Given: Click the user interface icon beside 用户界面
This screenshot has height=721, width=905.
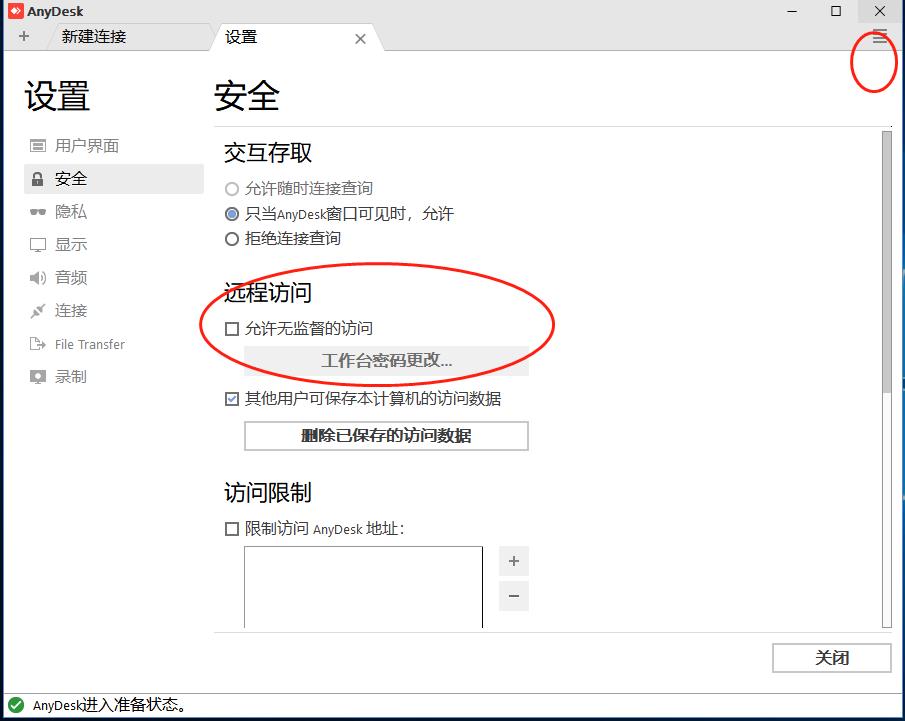Looking at the screenshot, I should (38, 145).
